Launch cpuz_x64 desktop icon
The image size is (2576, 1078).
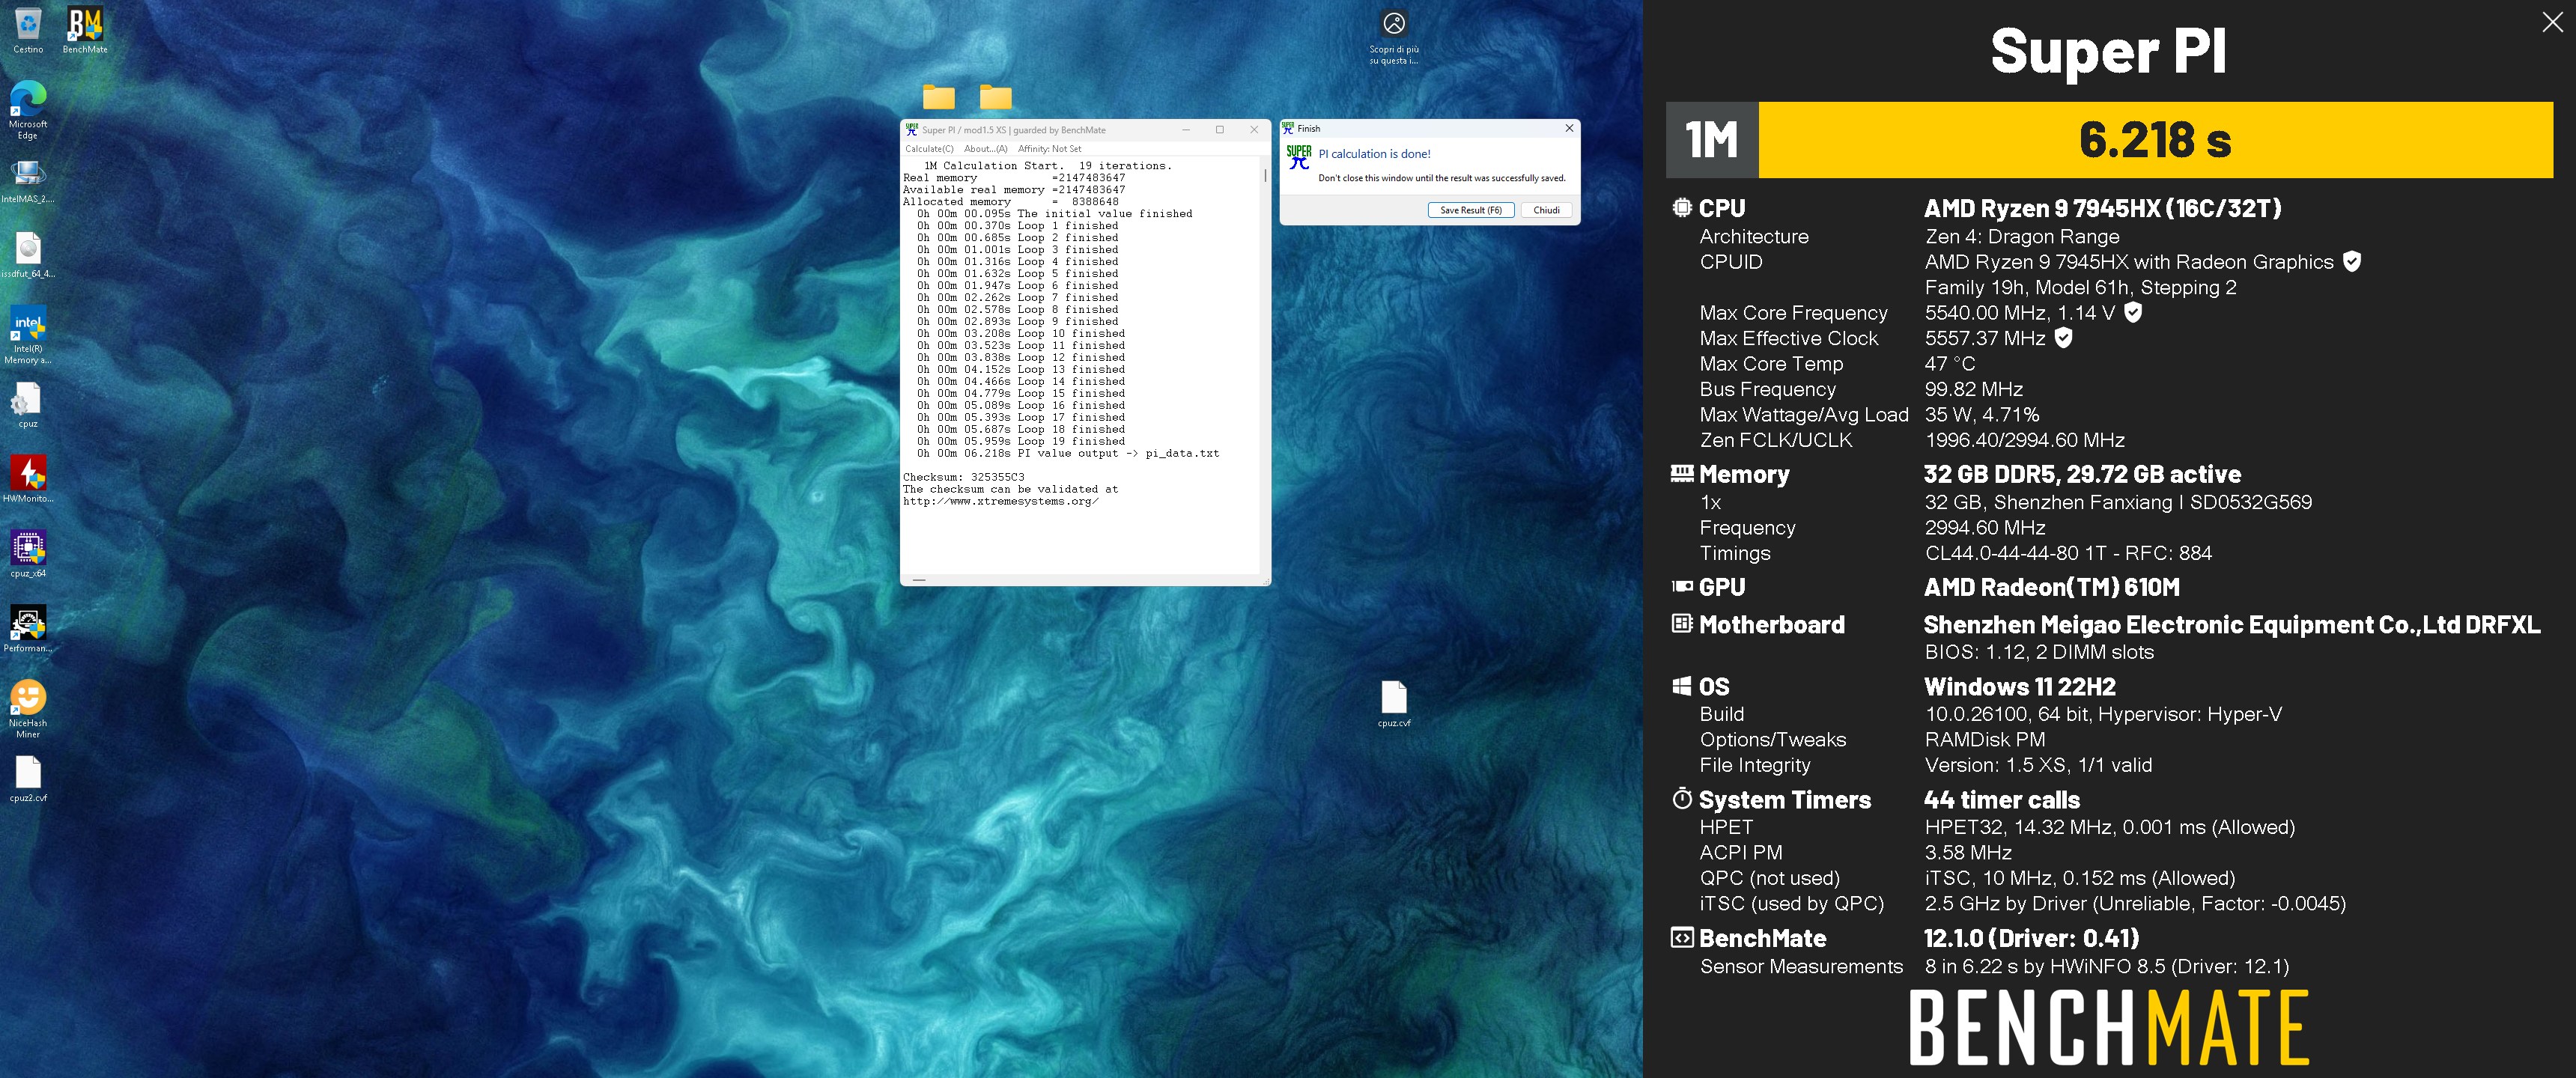pyautogui.click(x=28, y=555)
